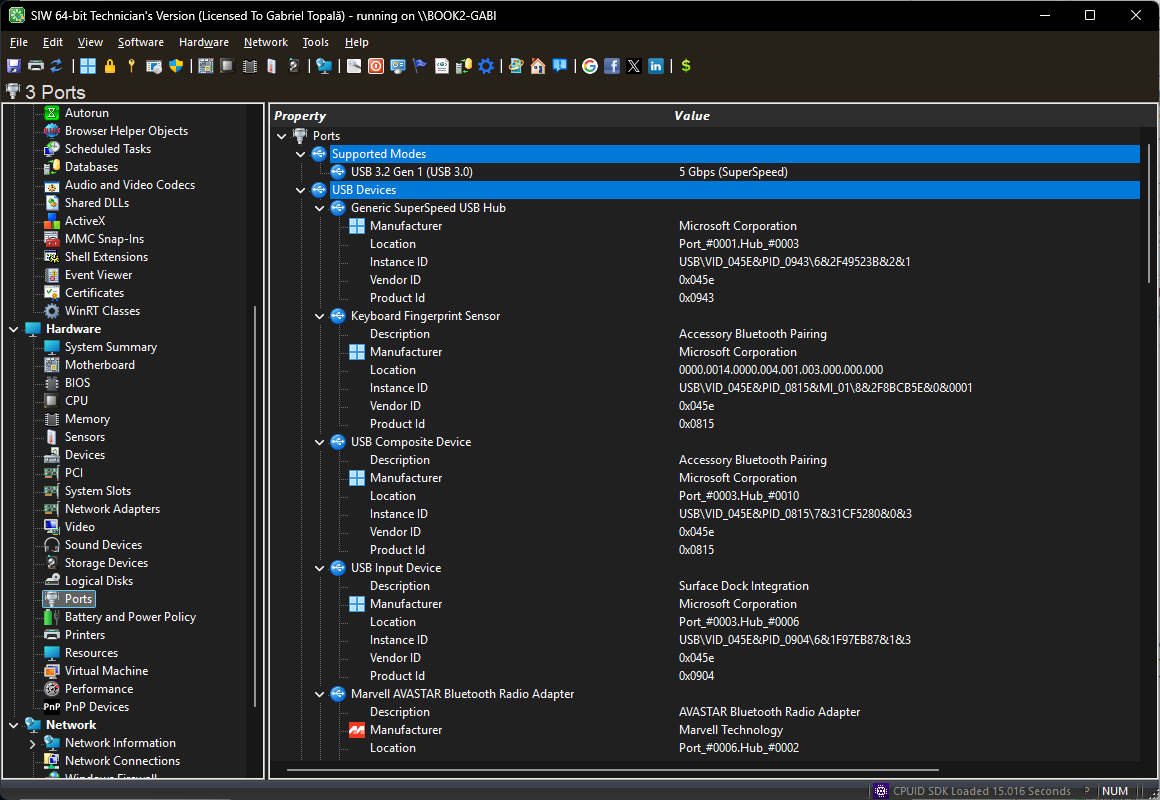Click the yellow padlock toolbar icon
The height and width of the screenshot is (800, 1160).
109,66
